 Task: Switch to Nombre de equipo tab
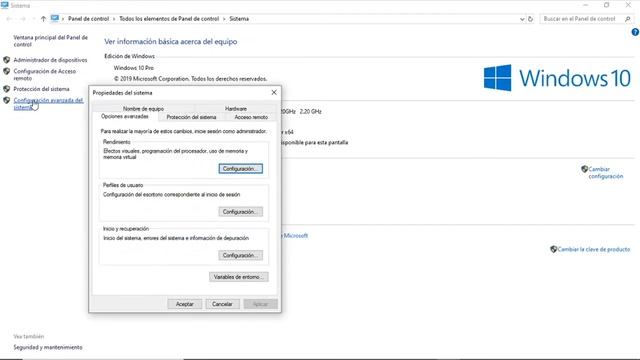[x=143, y=109]
